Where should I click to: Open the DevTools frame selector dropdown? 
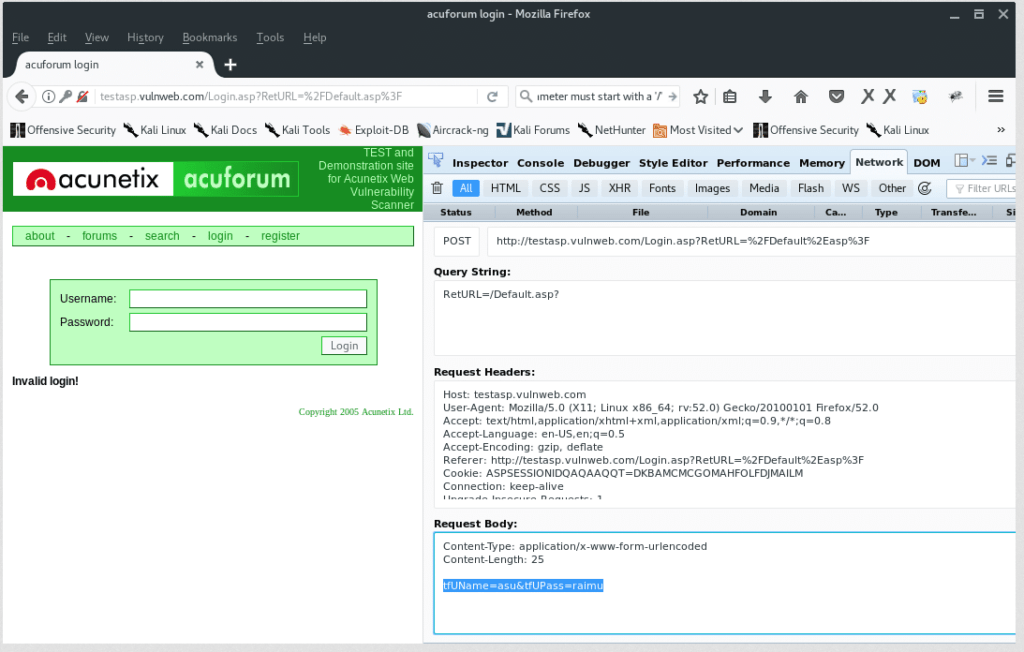[x=964, y=161]
